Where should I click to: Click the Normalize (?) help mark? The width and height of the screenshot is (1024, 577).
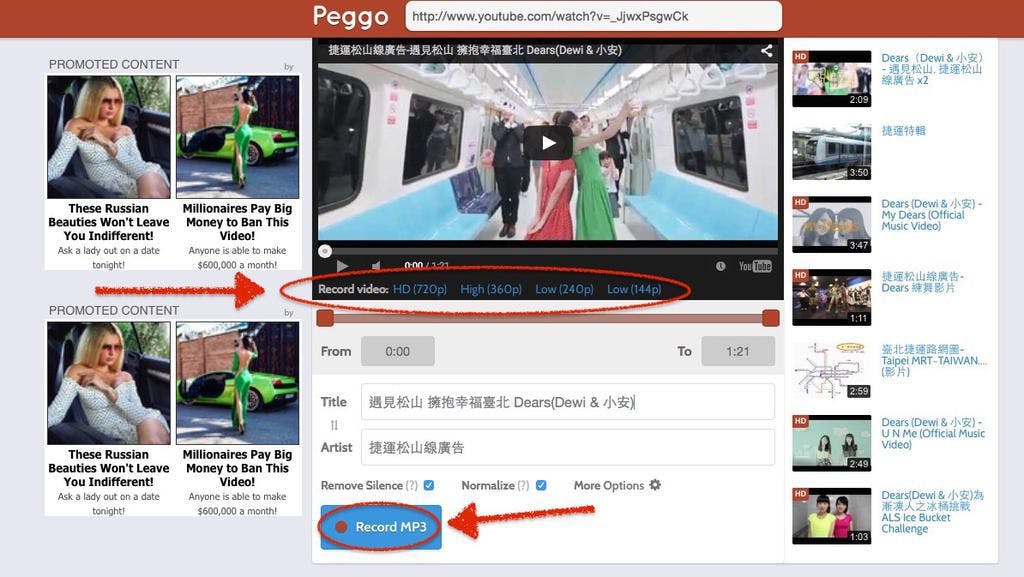click(523, 485)
